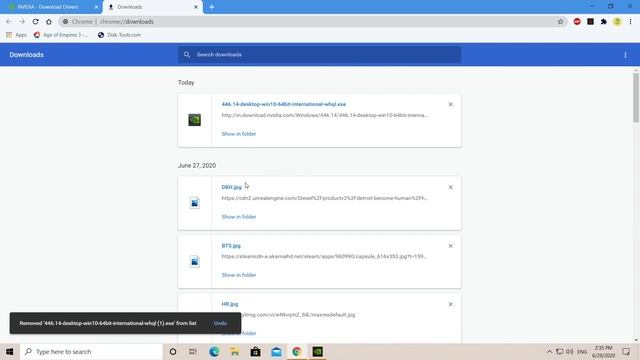Open the DBH.jpg download link

231,187
